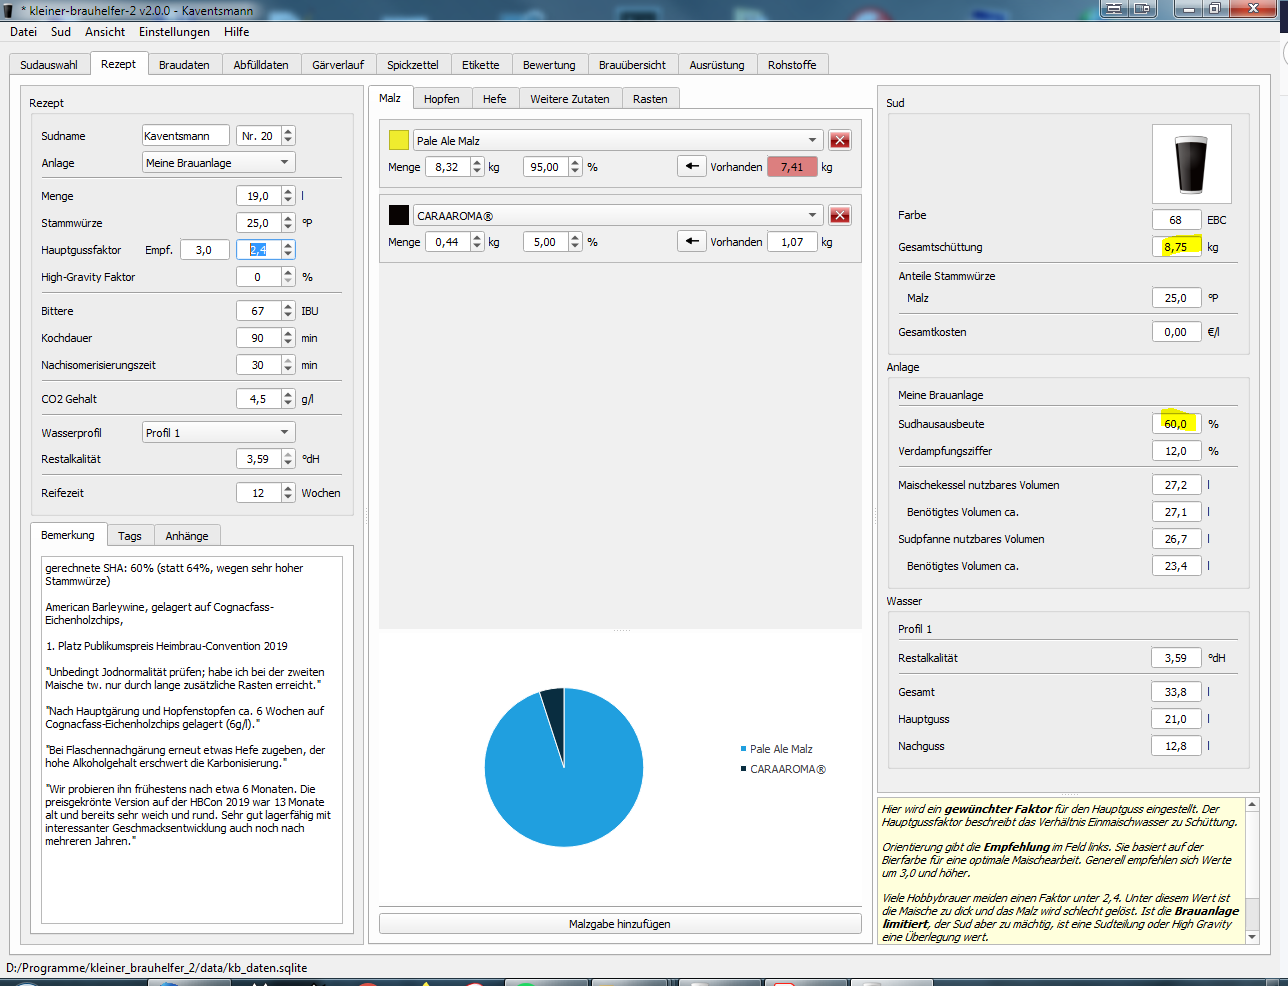The image size is (1288, 986).
Task: Click the yellow Pale Ale Malz color swatch
Action: (x=399, y=140)
